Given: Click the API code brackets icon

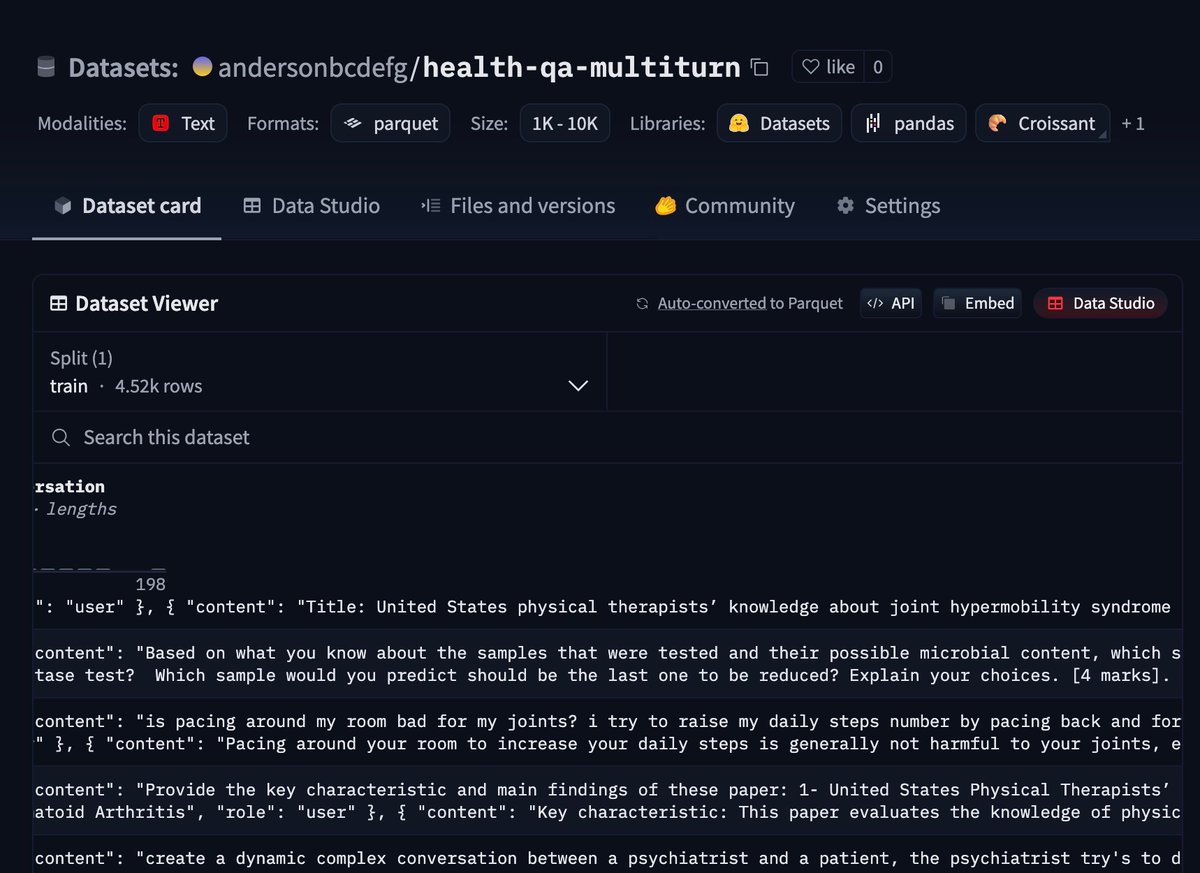Looking at the screenshot, I should pyautogui.click(x=875, y=303).
